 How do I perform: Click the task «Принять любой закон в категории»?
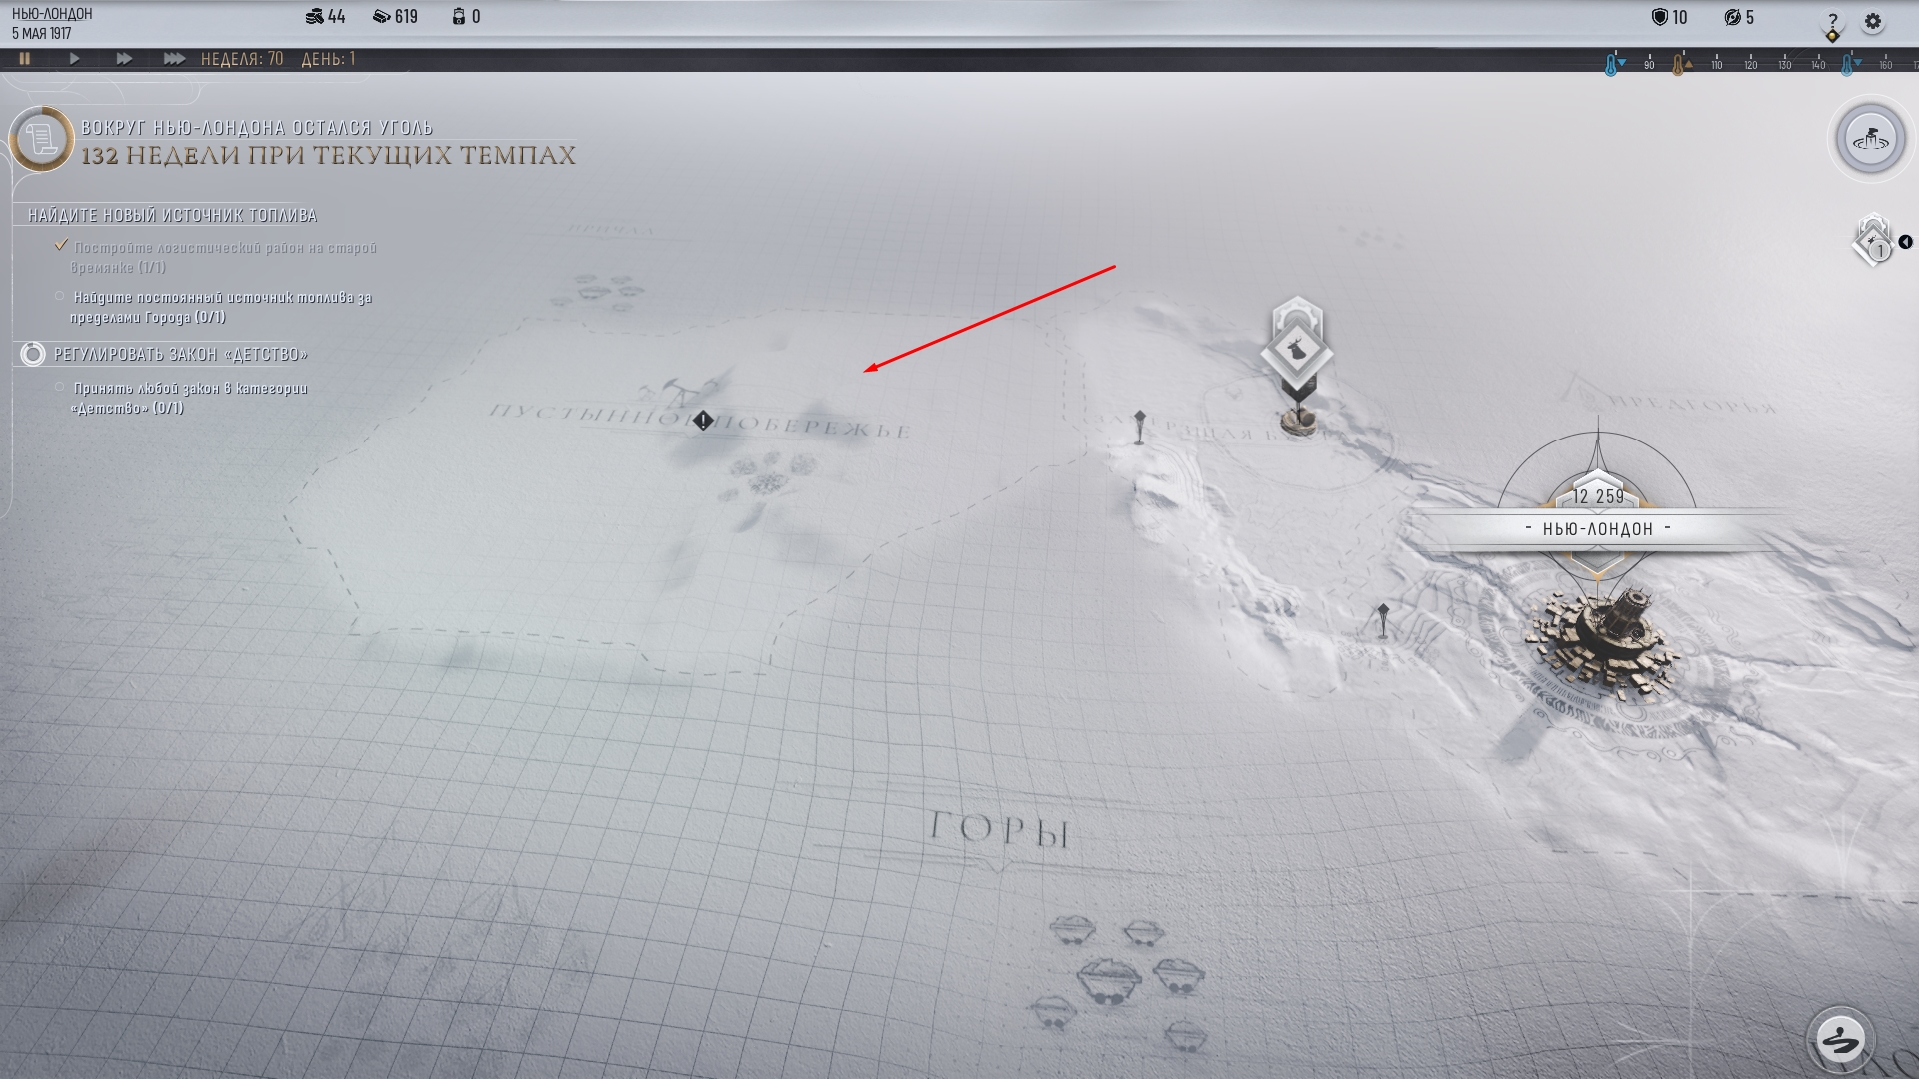(189, 398)
